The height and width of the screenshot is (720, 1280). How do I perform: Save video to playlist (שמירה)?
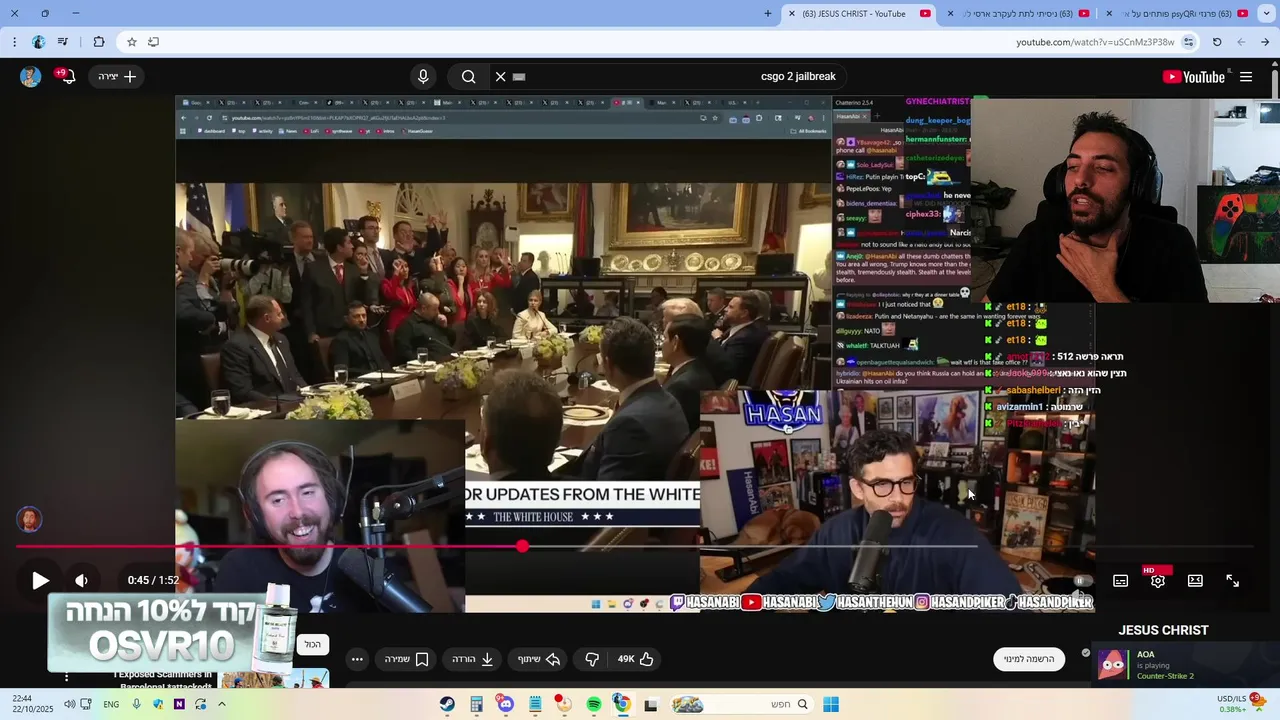coord(407,659)
